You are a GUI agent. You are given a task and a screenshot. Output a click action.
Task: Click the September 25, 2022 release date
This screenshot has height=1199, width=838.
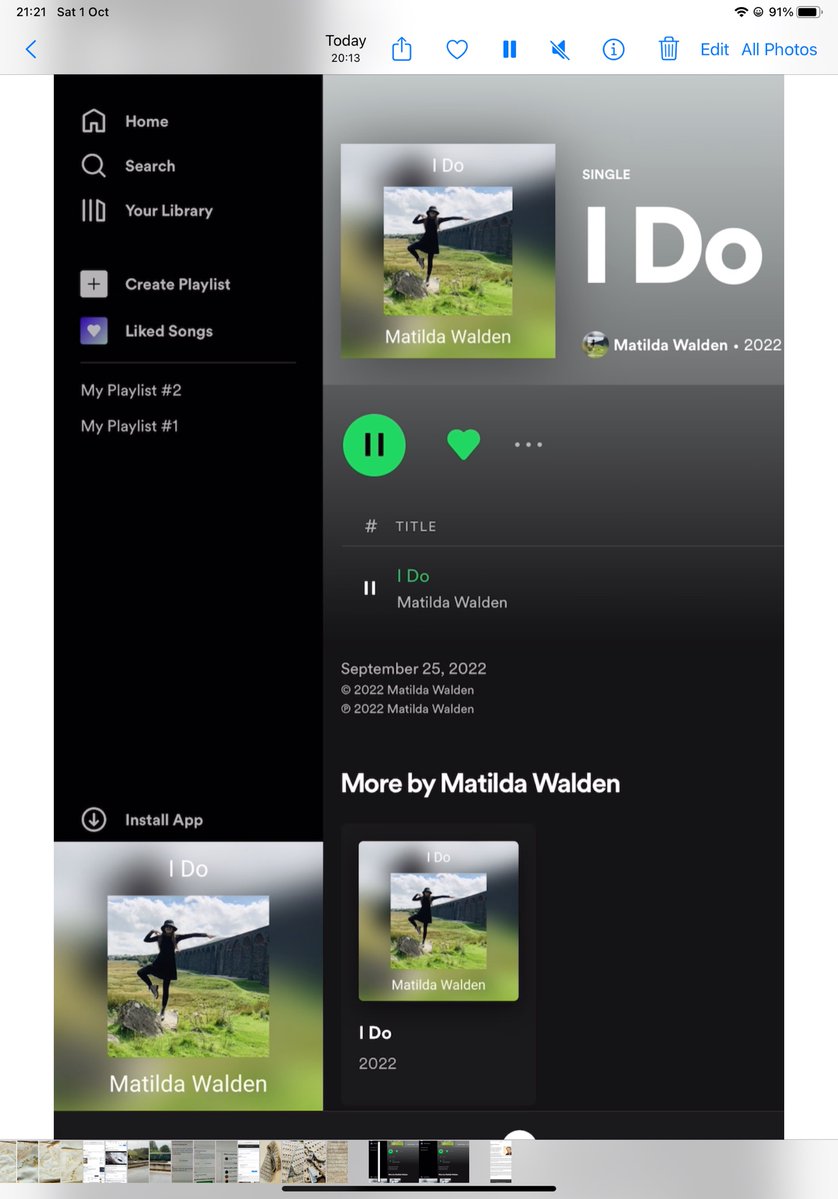point(414,668)
